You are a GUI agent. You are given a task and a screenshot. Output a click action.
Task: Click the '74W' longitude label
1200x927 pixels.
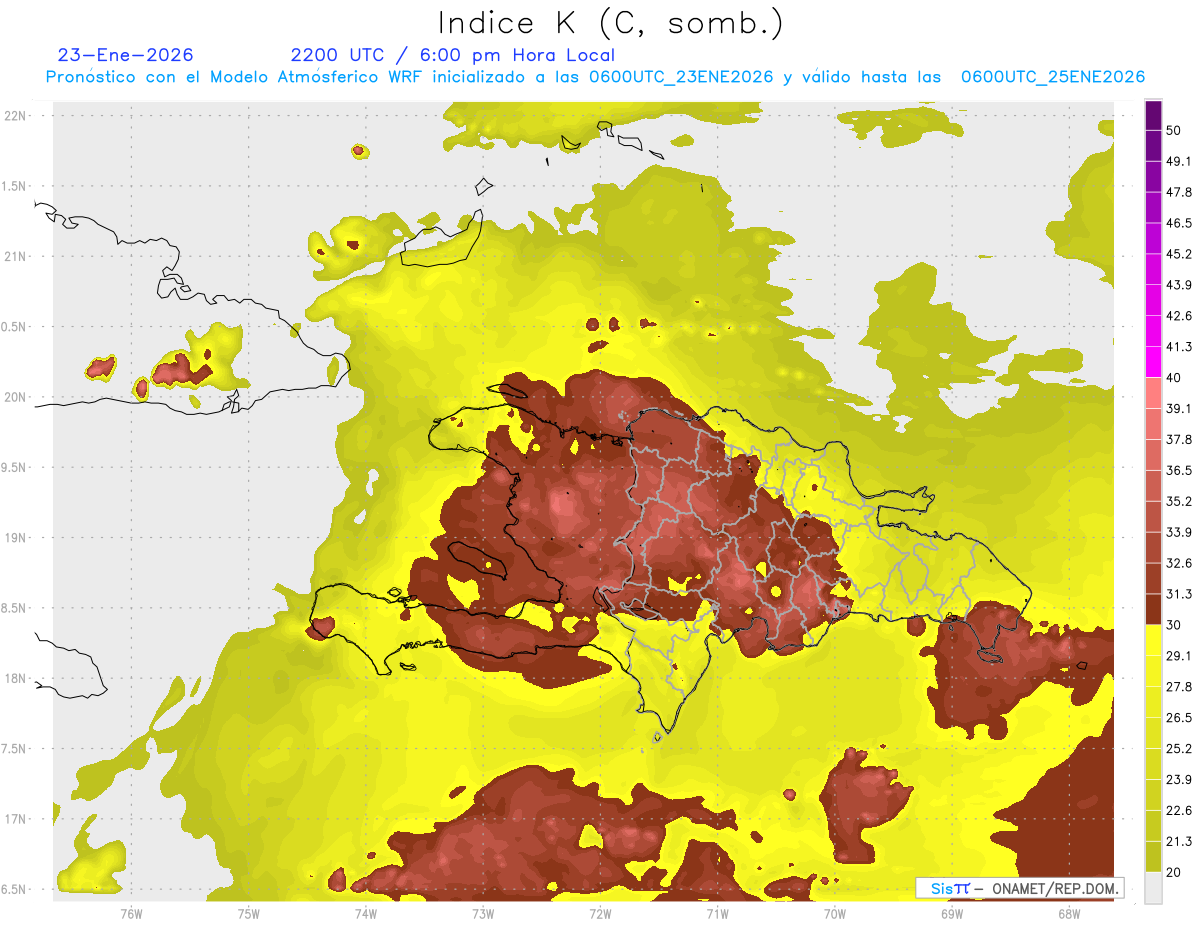(x=365, y=913)
